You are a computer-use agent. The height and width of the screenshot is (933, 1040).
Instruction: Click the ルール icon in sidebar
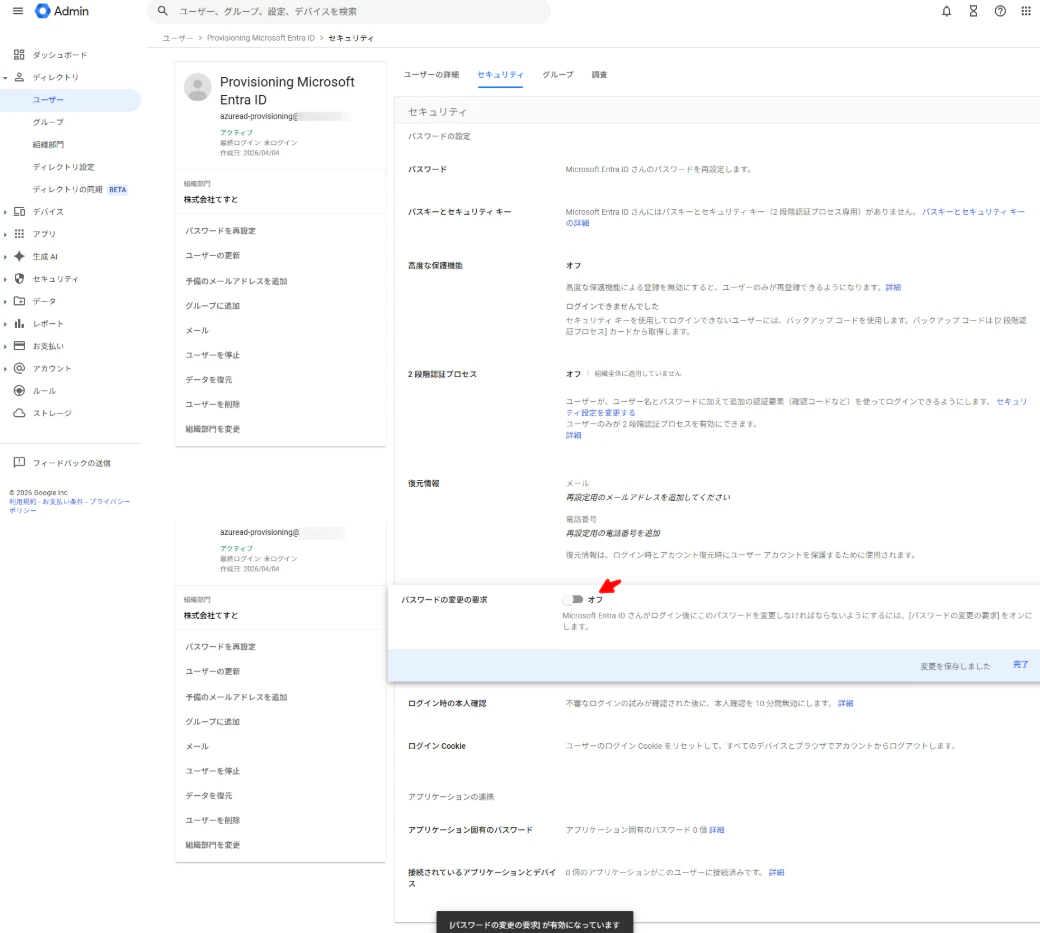19,391
